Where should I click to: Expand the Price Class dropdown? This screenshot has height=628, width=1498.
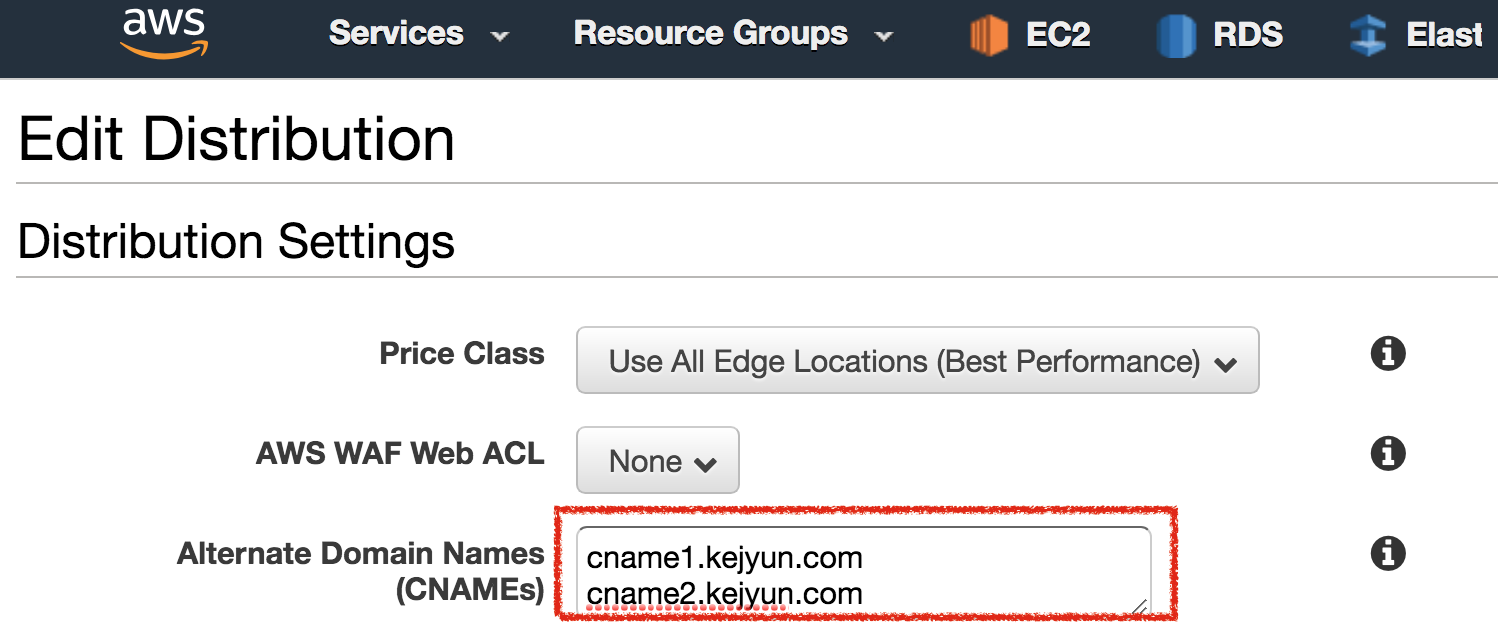[917, 361]
